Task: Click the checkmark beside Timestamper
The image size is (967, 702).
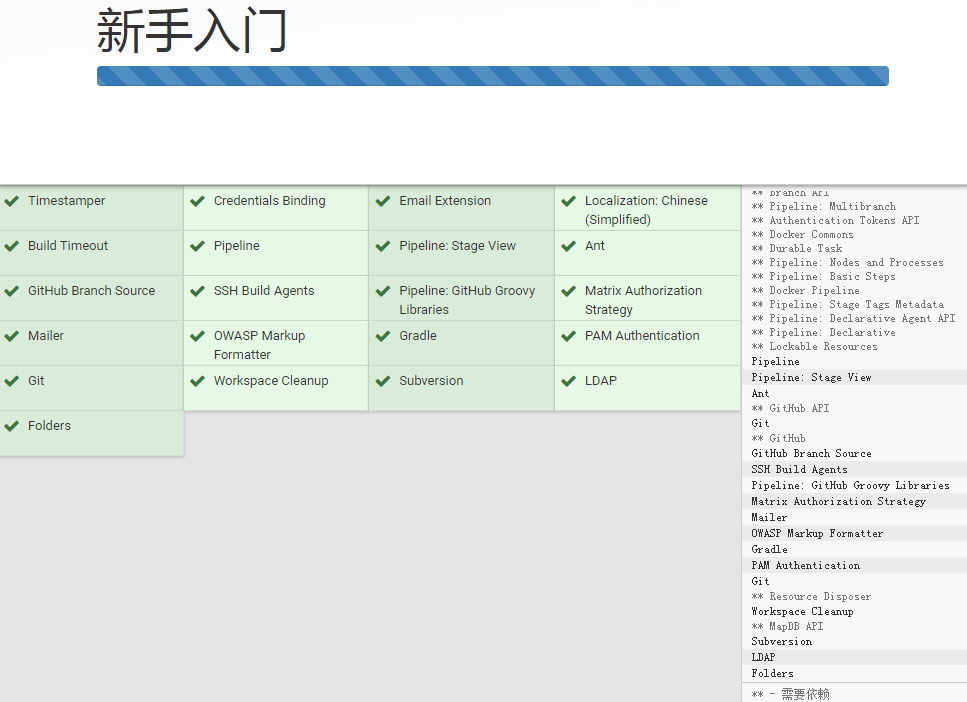Action: pos(10,200)
